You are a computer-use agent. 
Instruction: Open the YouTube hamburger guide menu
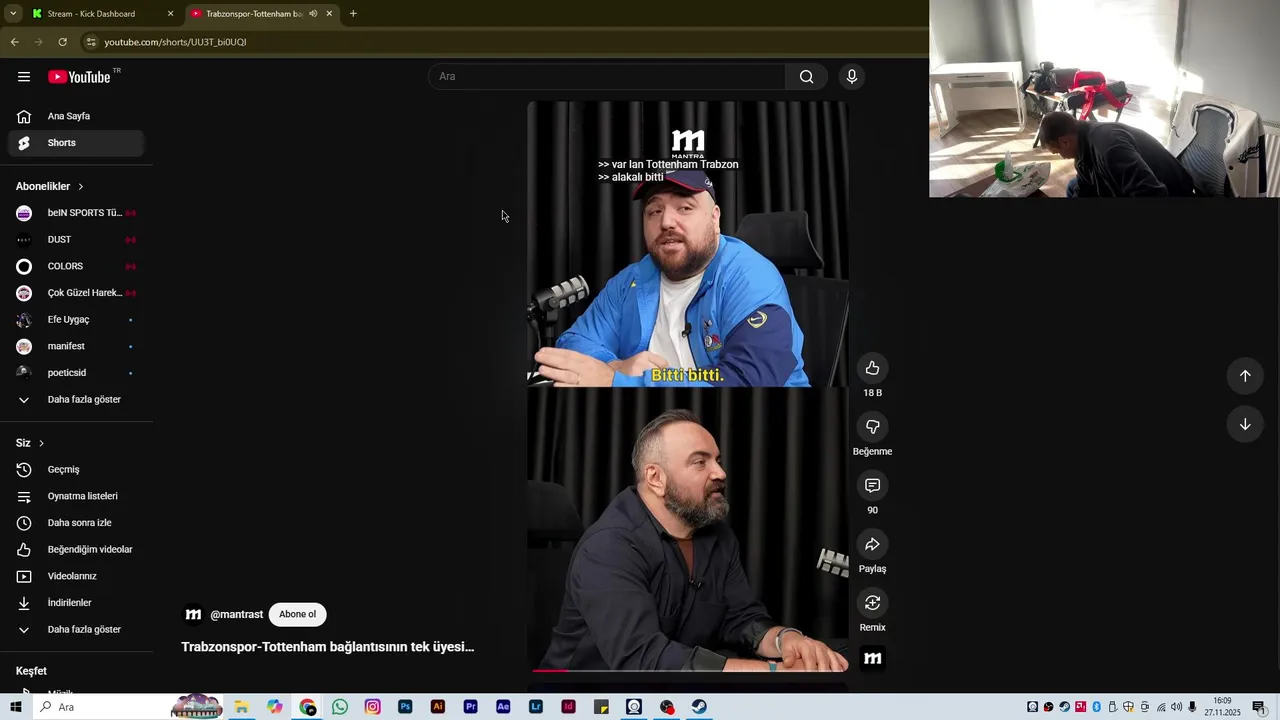24,77
